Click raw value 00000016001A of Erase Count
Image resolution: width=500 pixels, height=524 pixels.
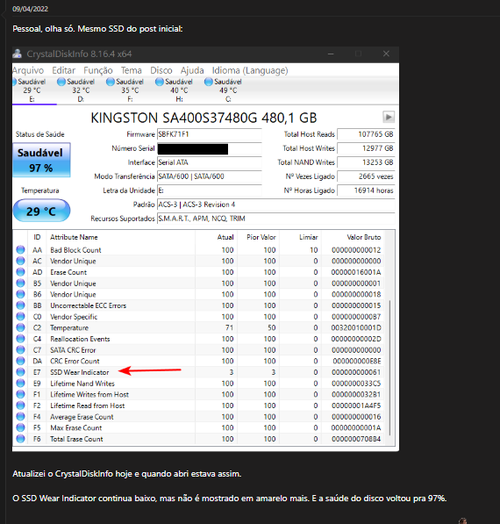tap(356, 272)
